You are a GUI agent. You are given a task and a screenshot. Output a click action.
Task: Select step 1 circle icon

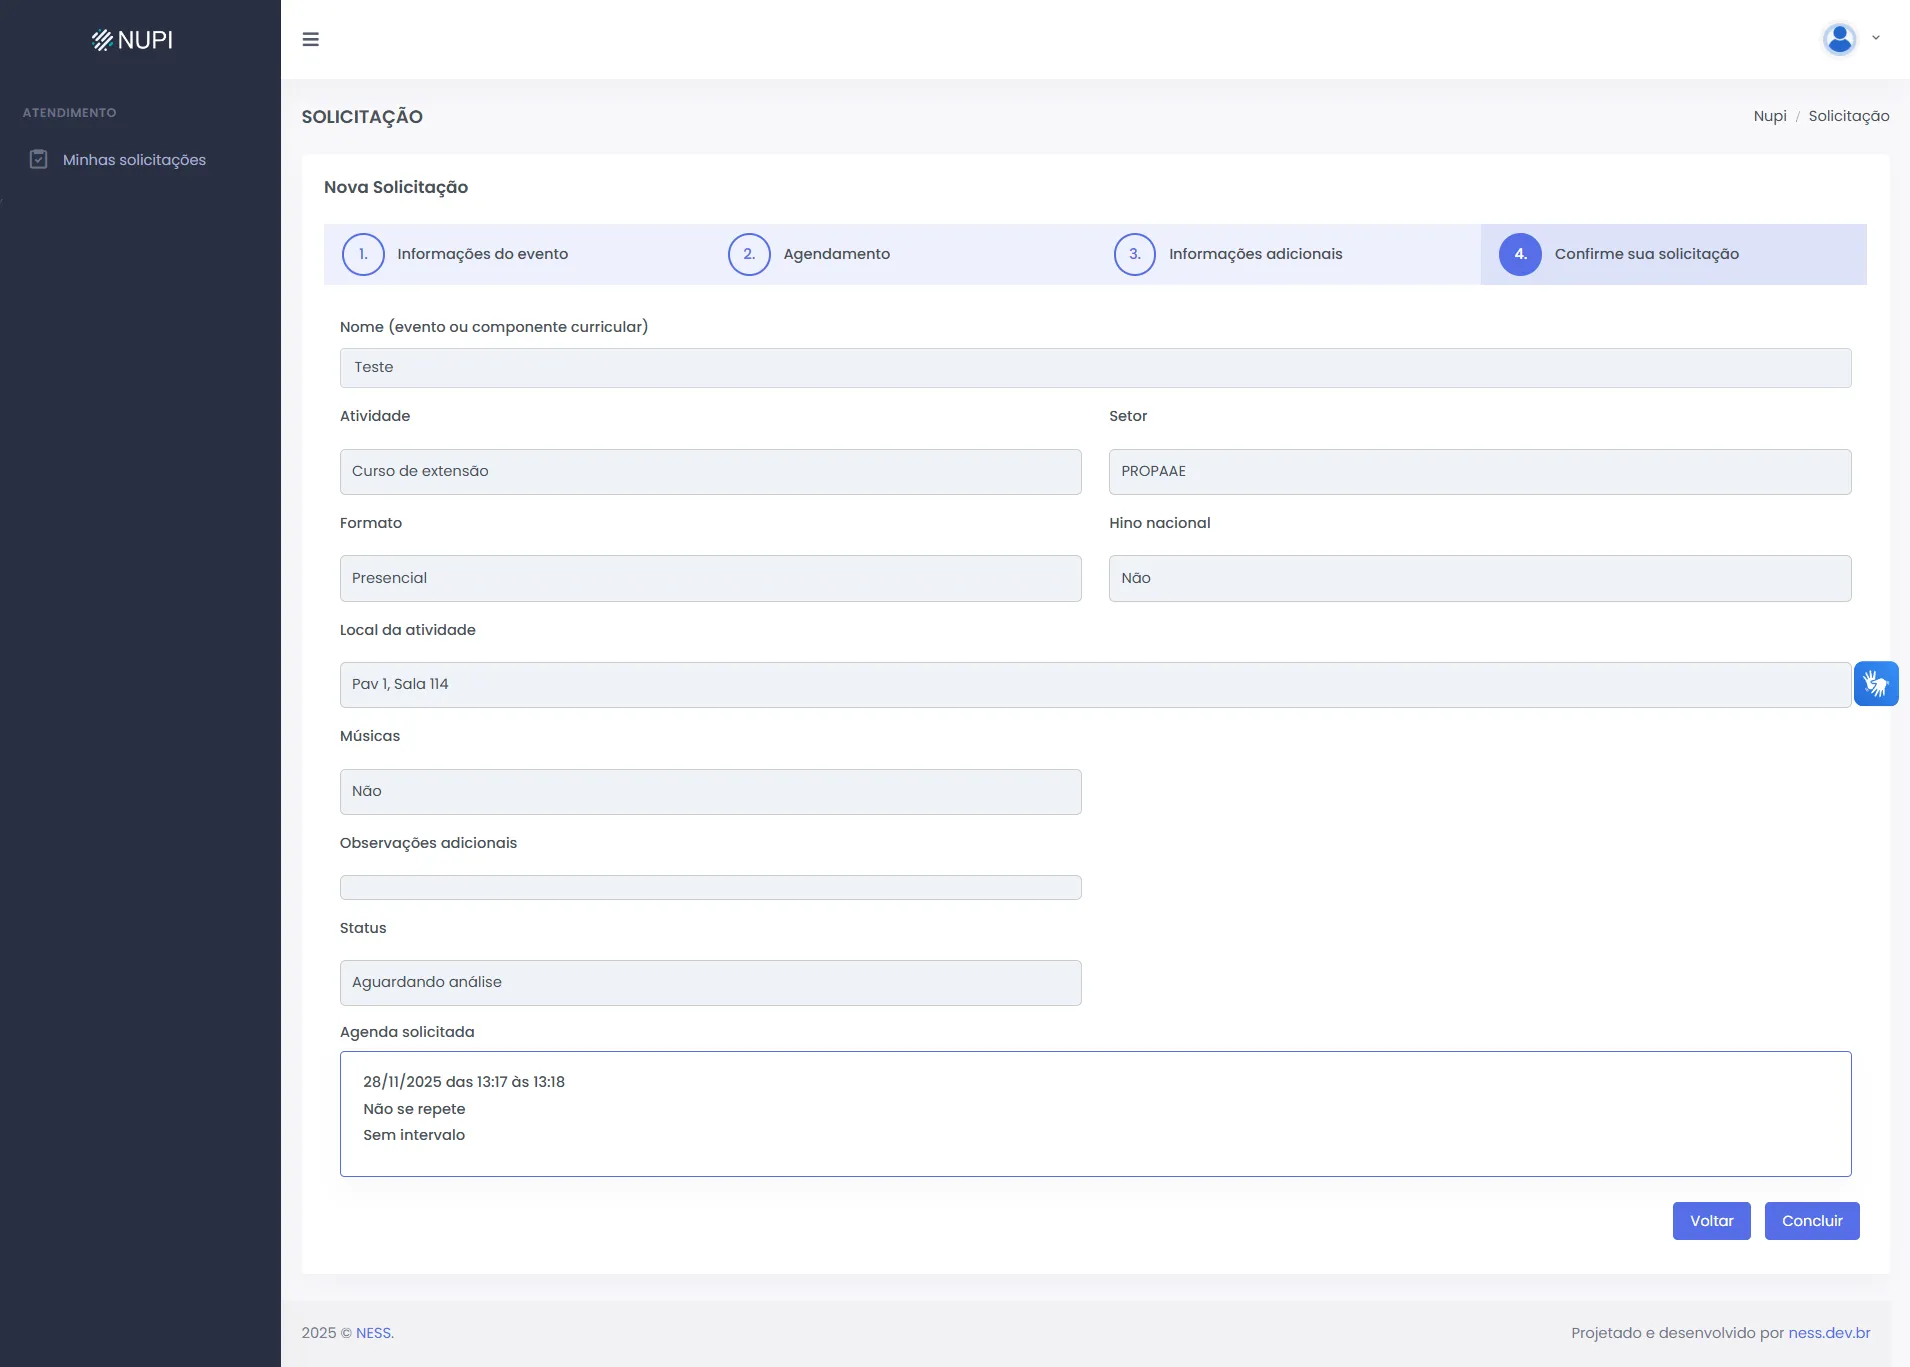click(363, 254)
